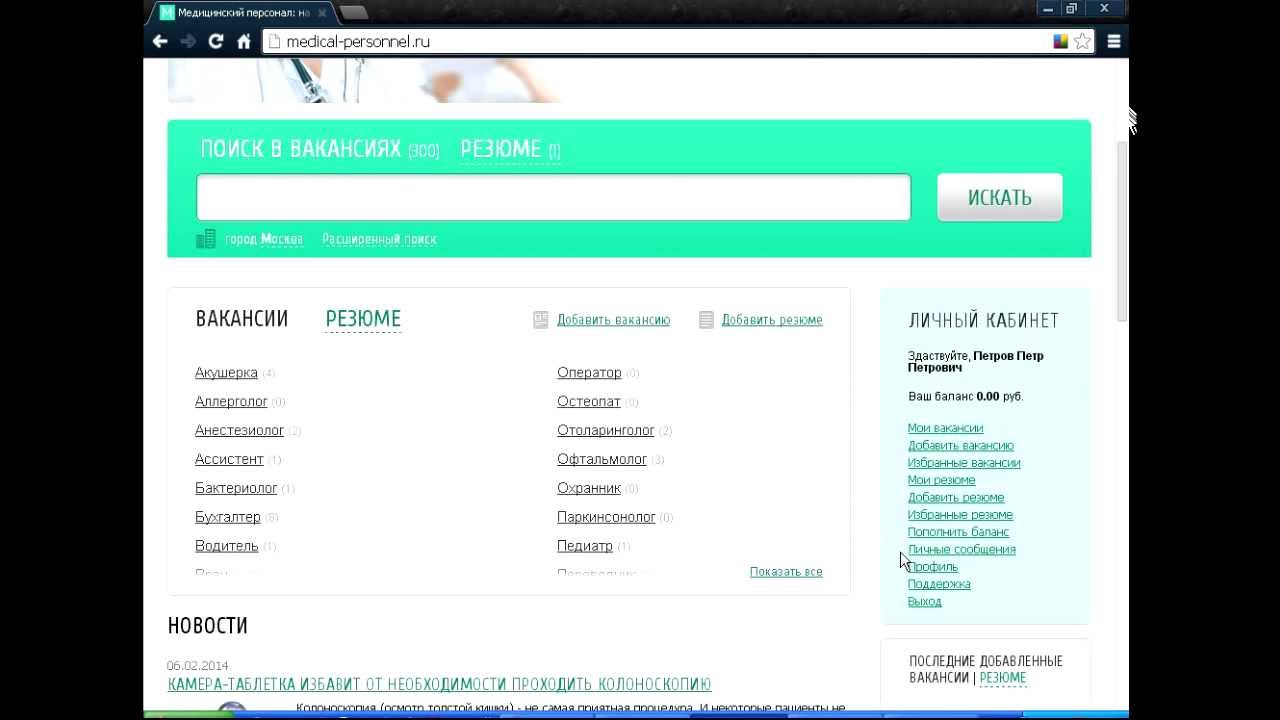Open the Остеопат category

click(589, 402)
